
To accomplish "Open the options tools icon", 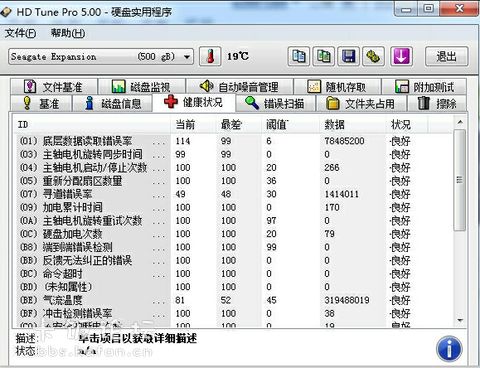I will 373,56.
